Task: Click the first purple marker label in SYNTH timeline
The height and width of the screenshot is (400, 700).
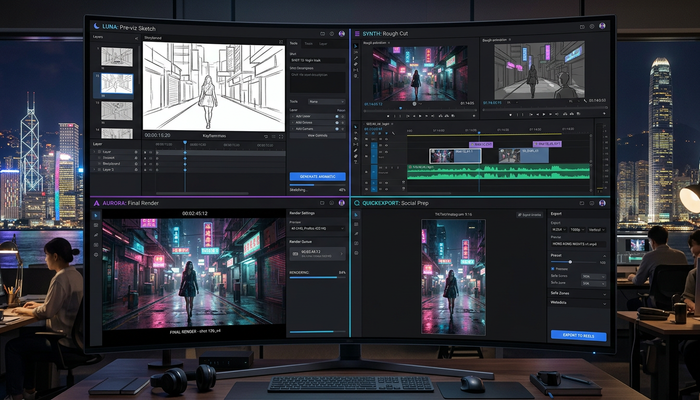Action: coord(481,145)
